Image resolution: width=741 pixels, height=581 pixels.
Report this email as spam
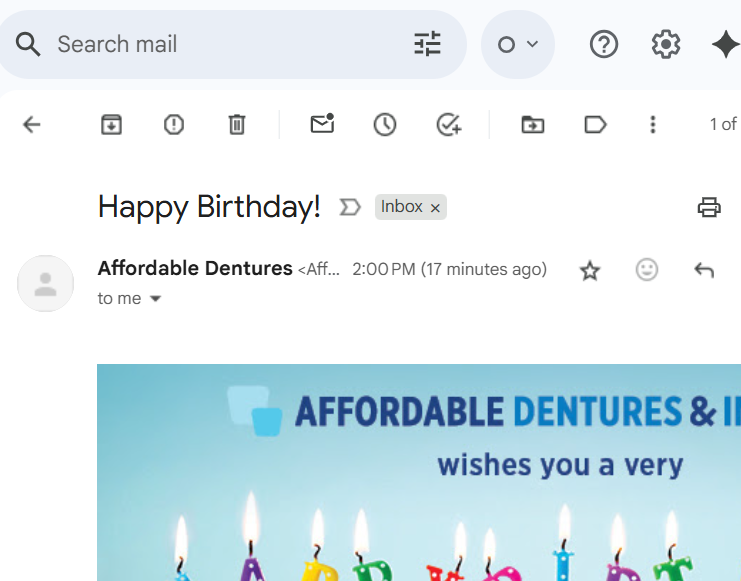click(x=174, y=124)
